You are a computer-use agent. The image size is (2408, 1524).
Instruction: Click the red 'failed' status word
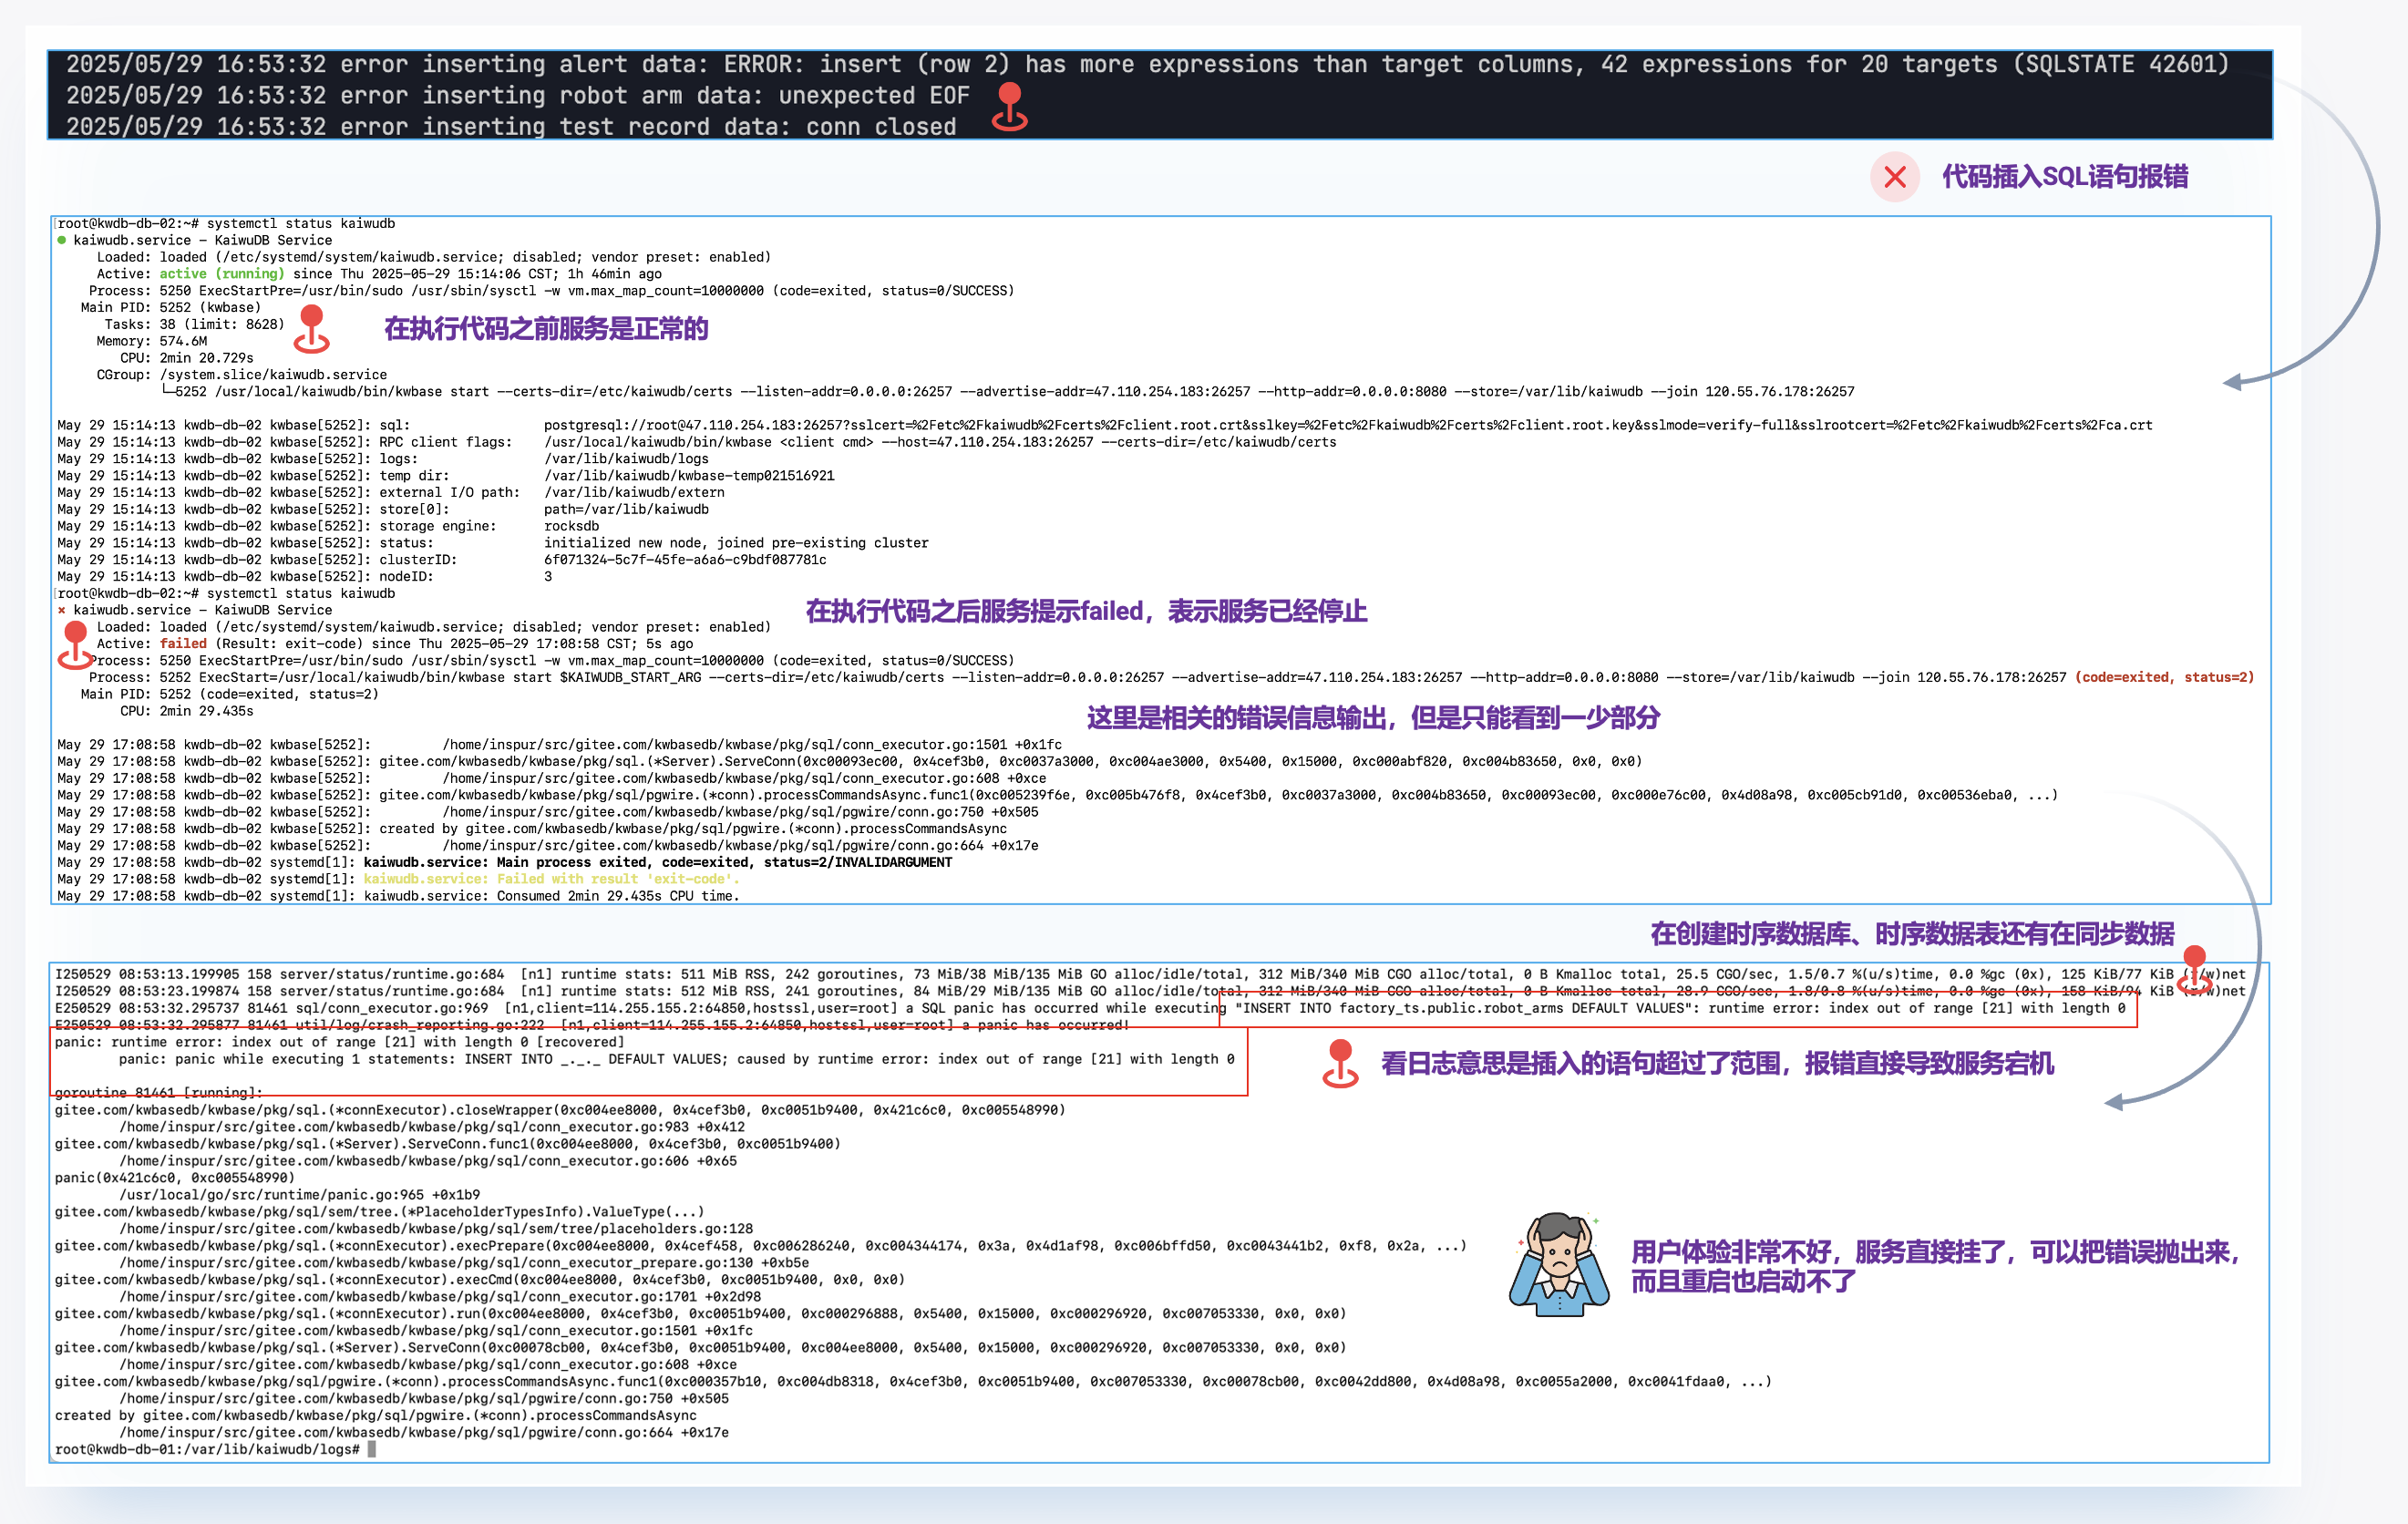pos(183,644)
